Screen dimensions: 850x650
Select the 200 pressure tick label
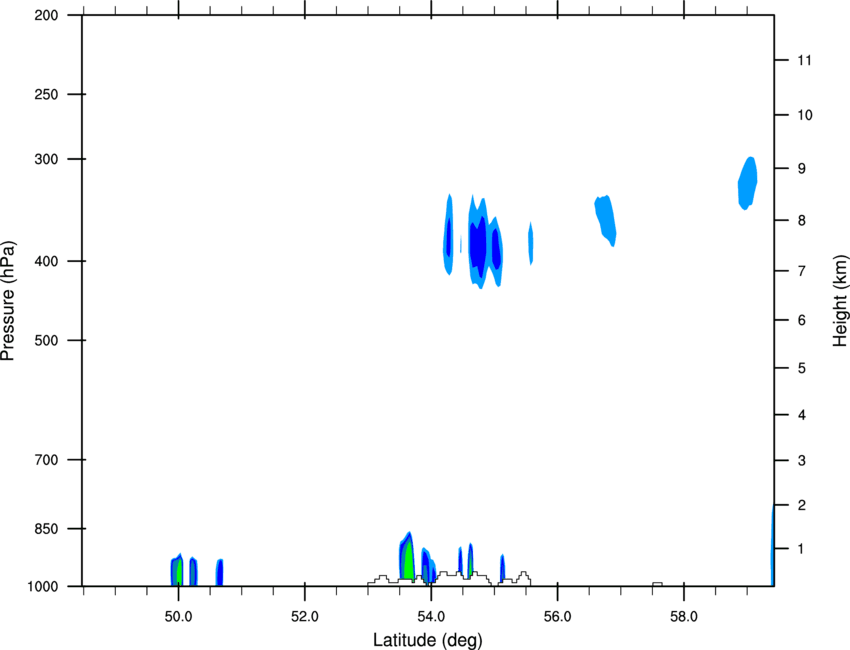(x=46, y=15)
